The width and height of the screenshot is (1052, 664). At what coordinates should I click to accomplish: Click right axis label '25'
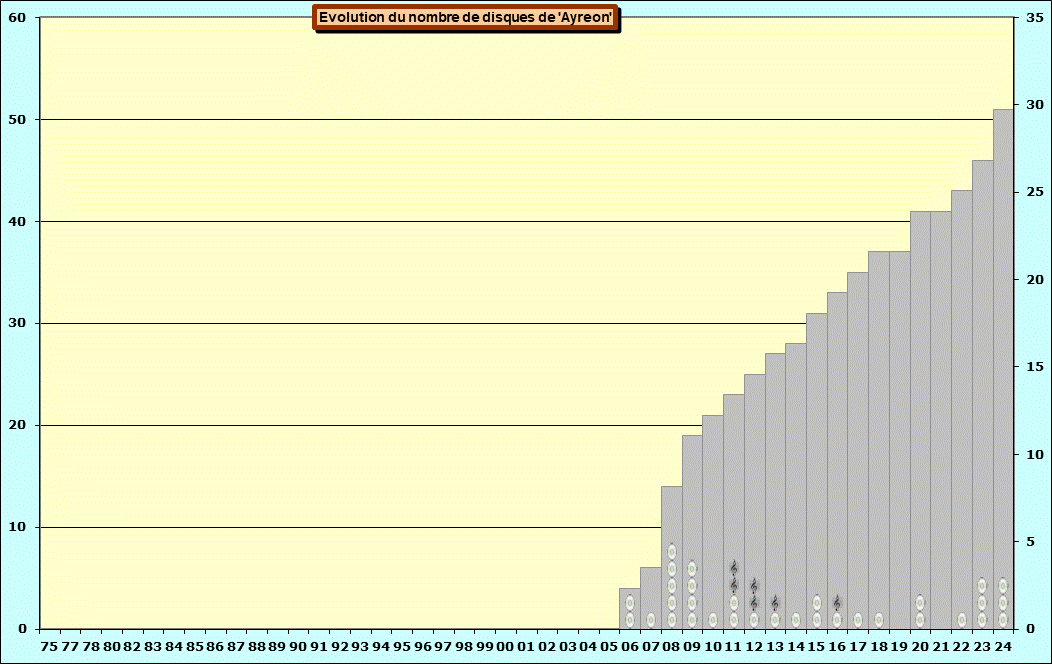pyautogui.click(x=1035, y=192)
